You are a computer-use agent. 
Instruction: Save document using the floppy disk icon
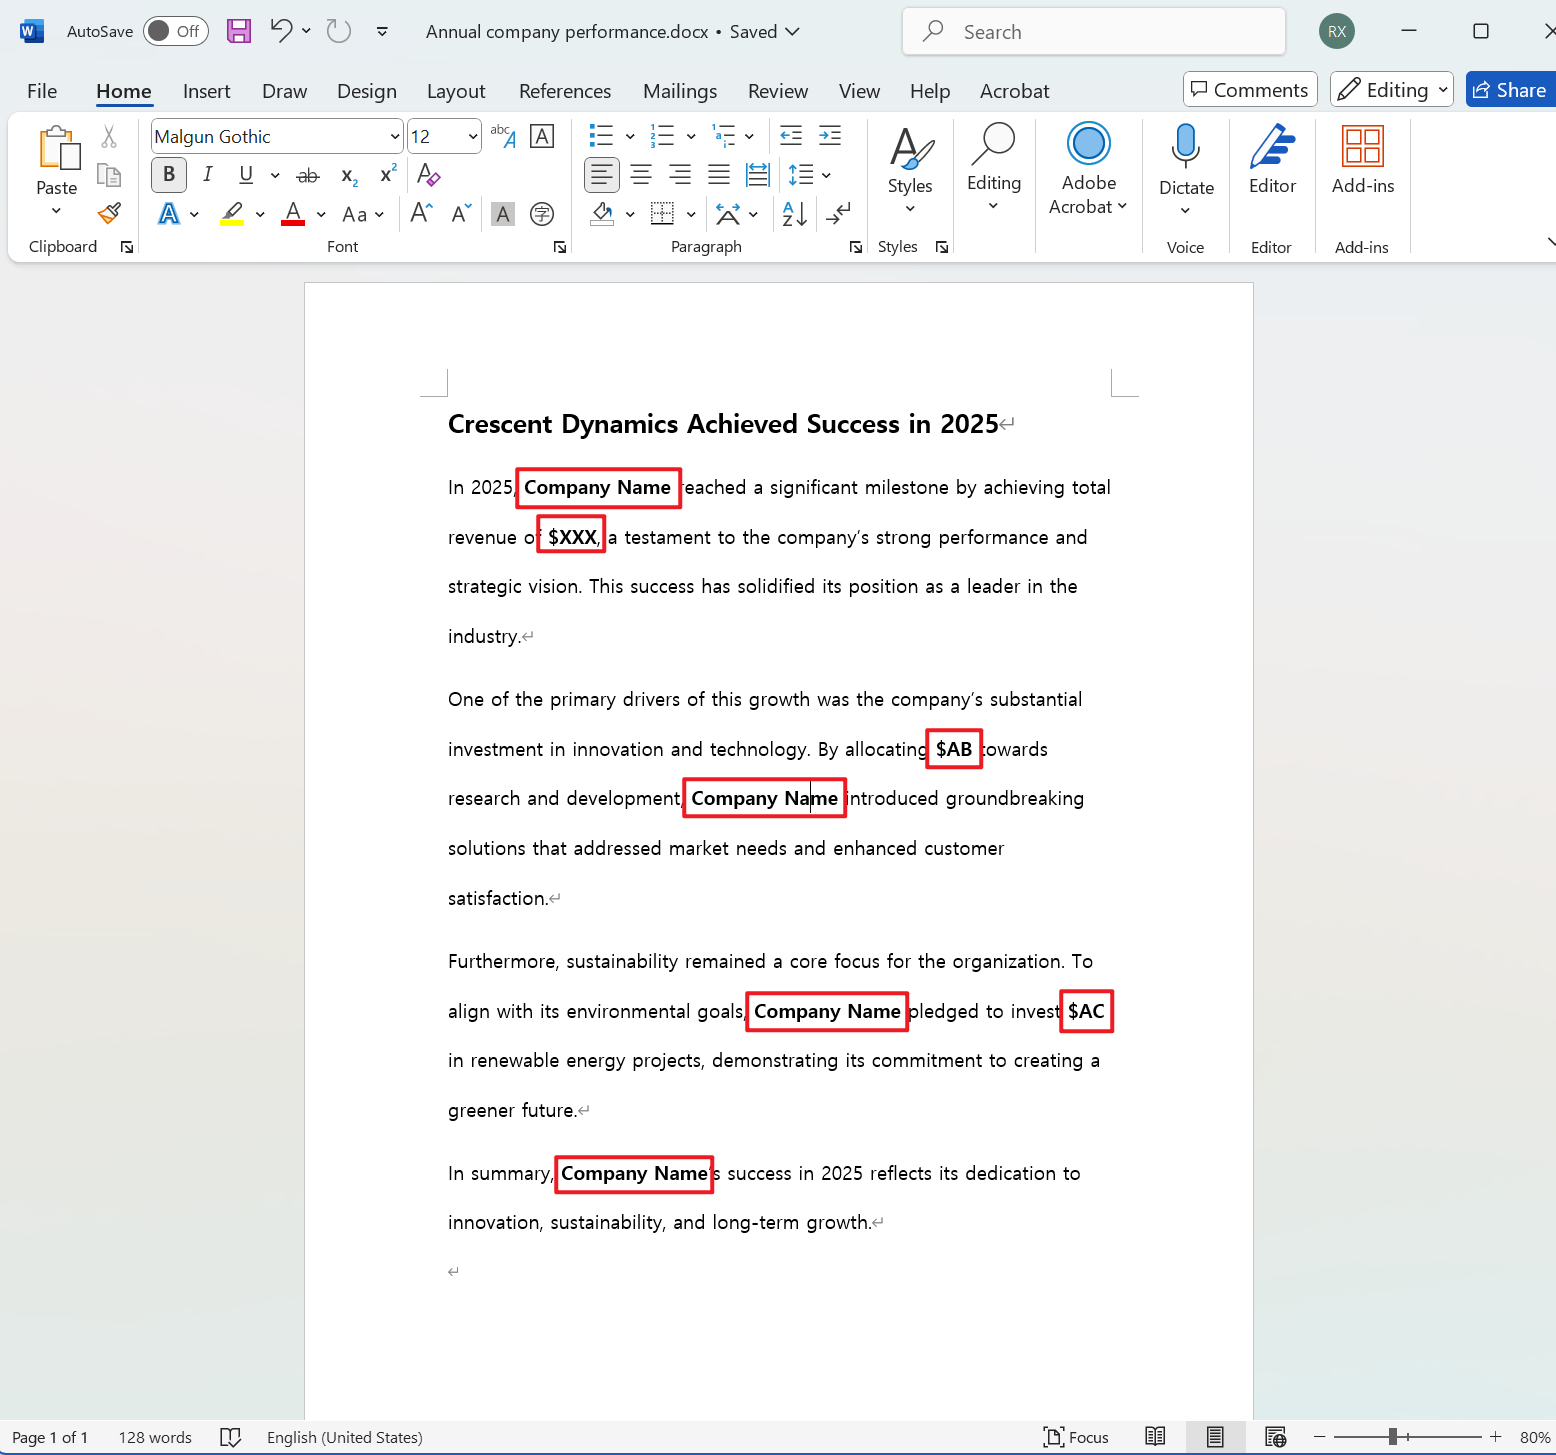pyautogui.click(x=239, y=31)
